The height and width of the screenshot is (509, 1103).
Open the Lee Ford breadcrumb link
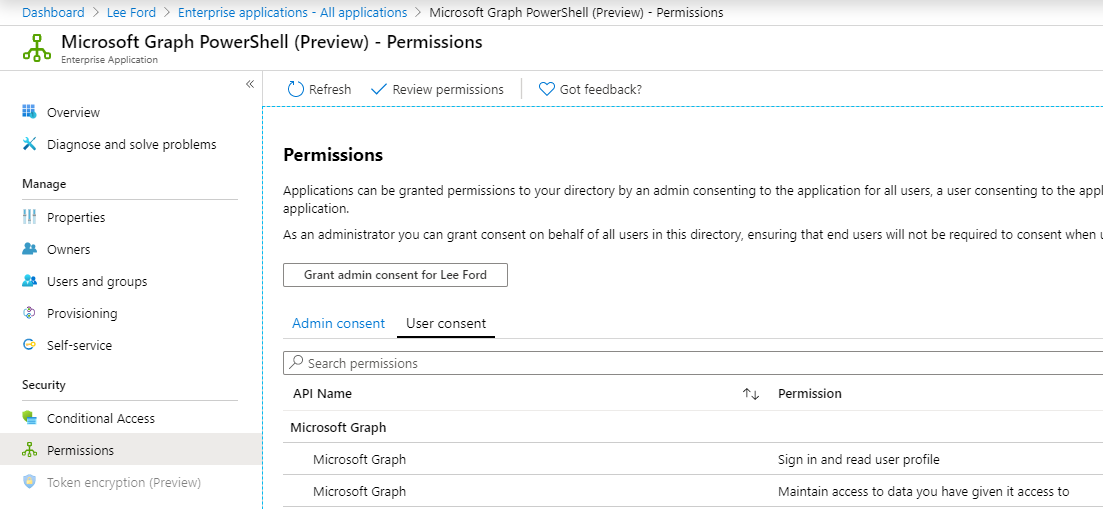coord(132,13)
